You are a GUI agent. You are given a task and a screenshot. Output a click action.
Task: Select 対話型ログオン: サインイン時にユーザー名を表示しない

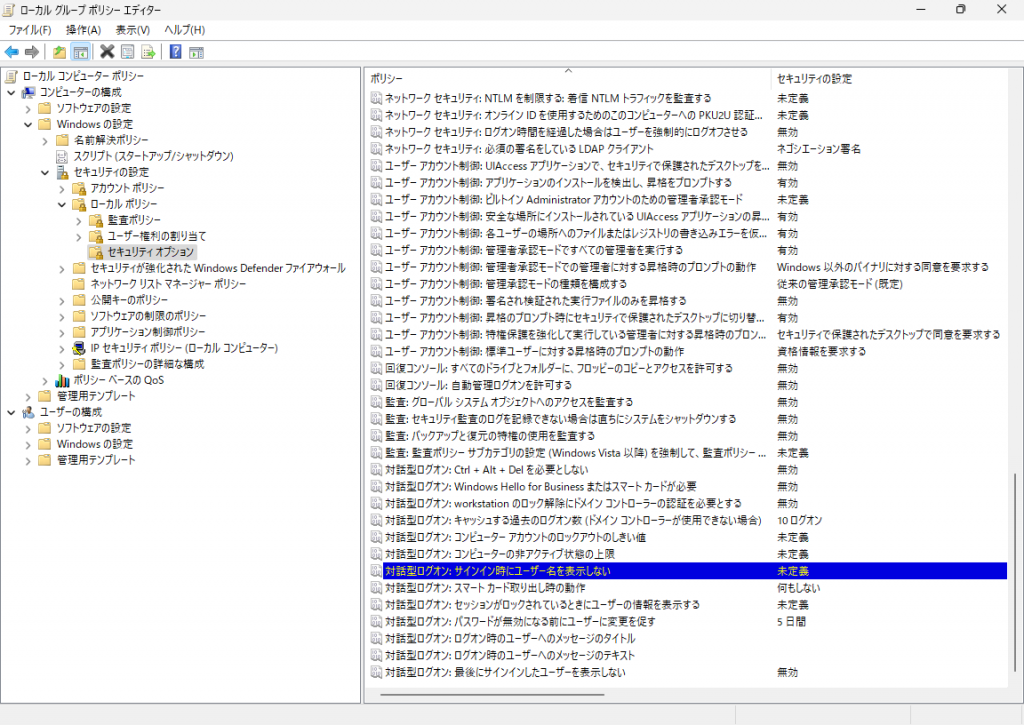pos(688,571)
